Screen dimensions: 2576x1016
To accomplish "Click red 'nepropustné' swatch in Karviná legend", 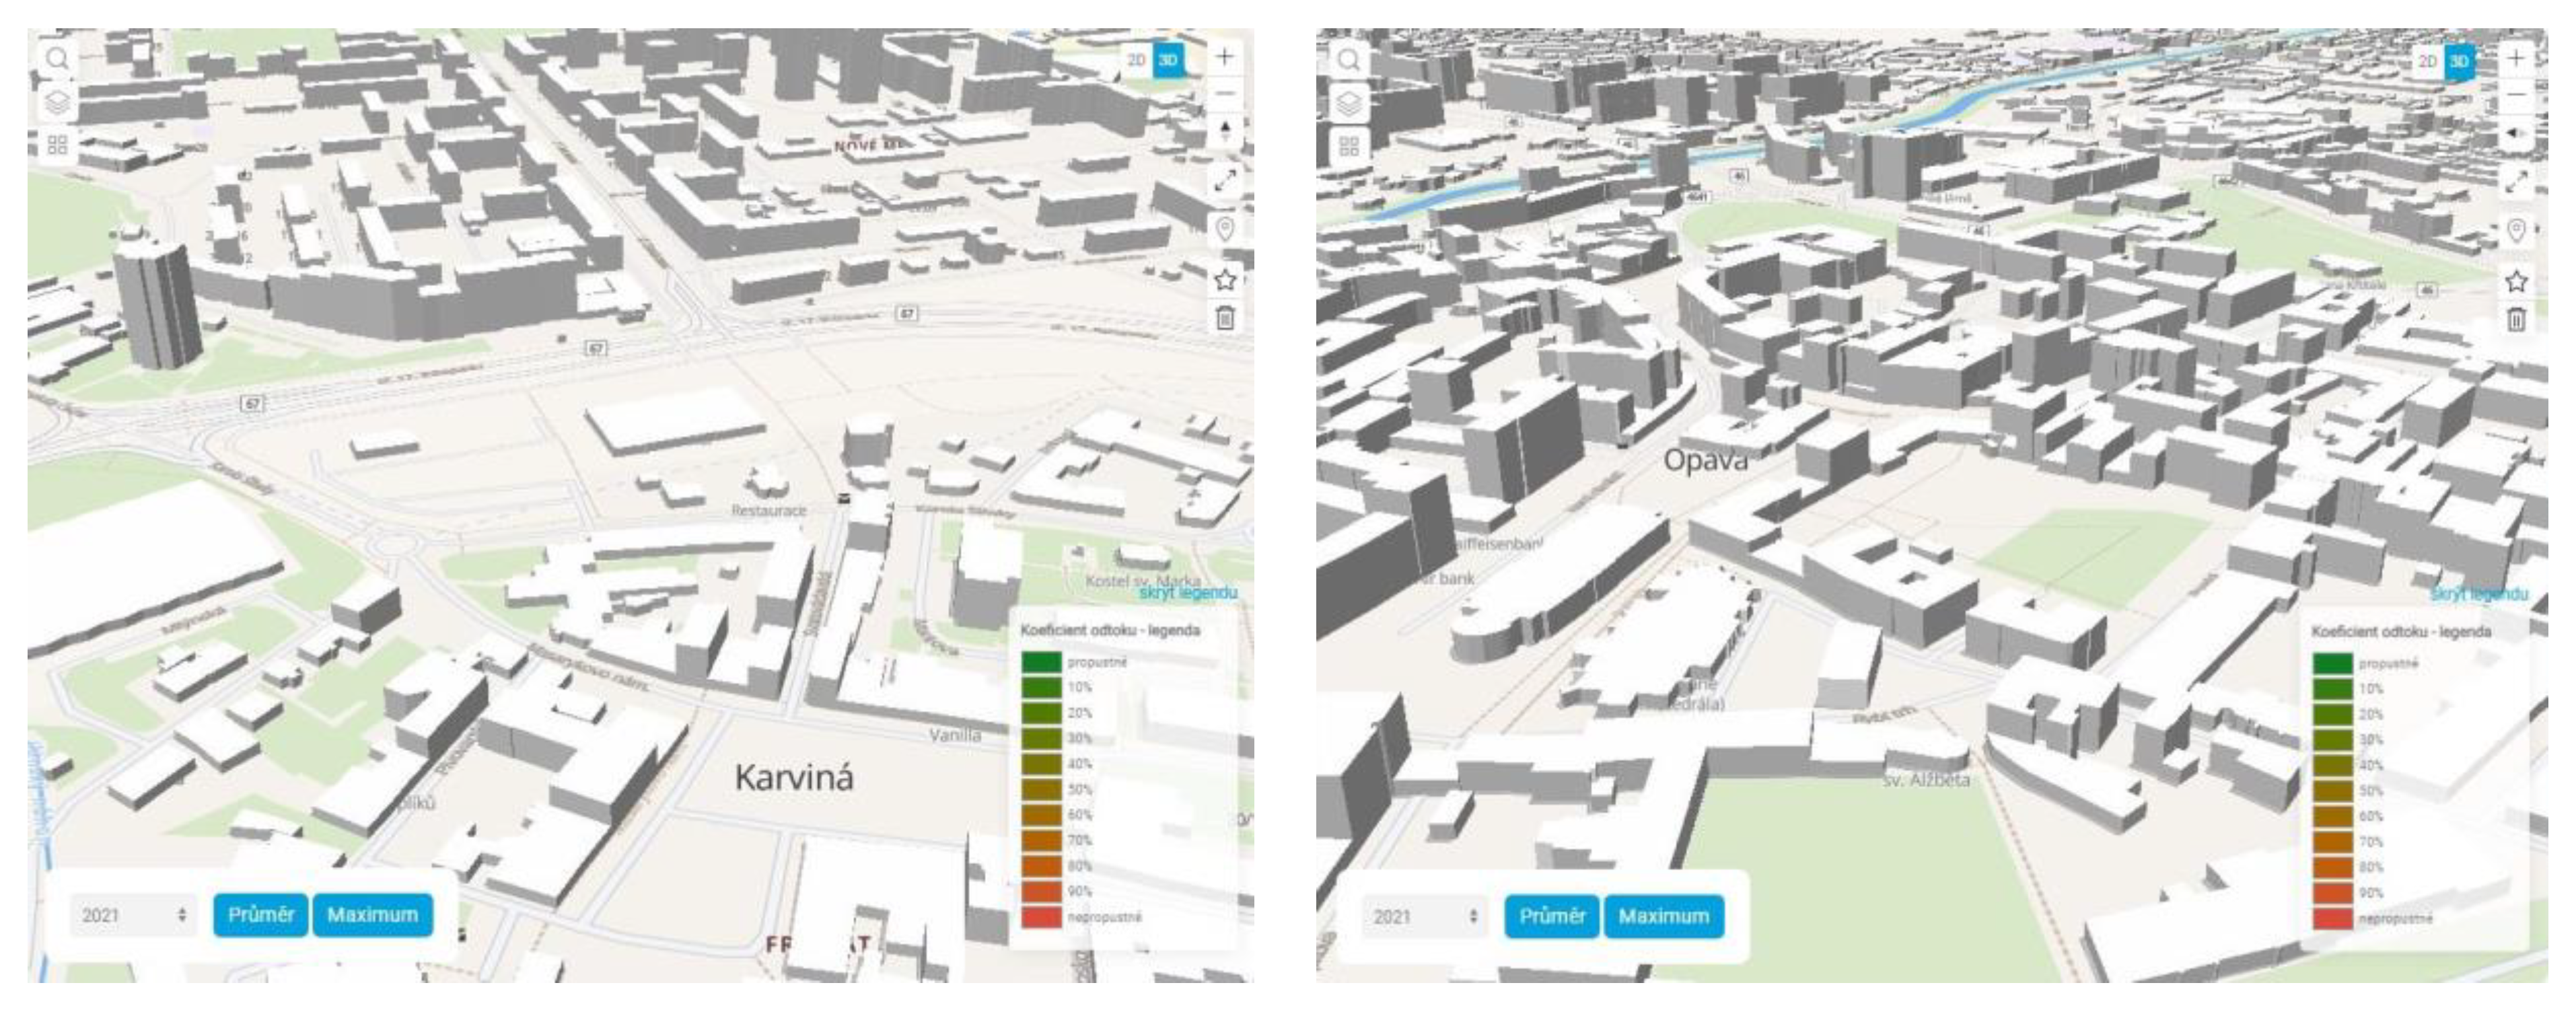I will [1041, 916].
